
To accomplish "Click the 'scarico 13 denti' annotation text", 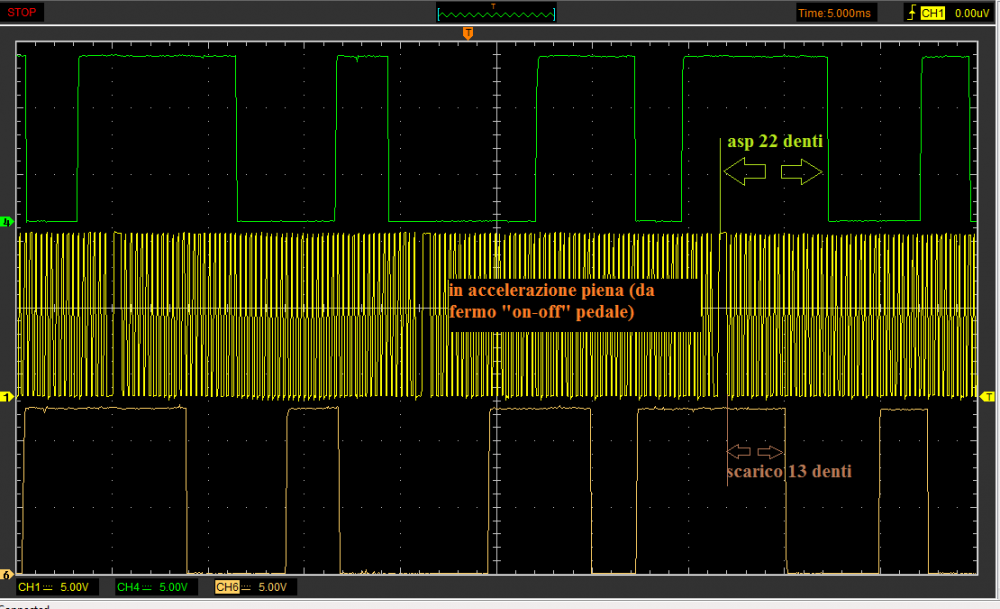I will click(x=789, y=471).
